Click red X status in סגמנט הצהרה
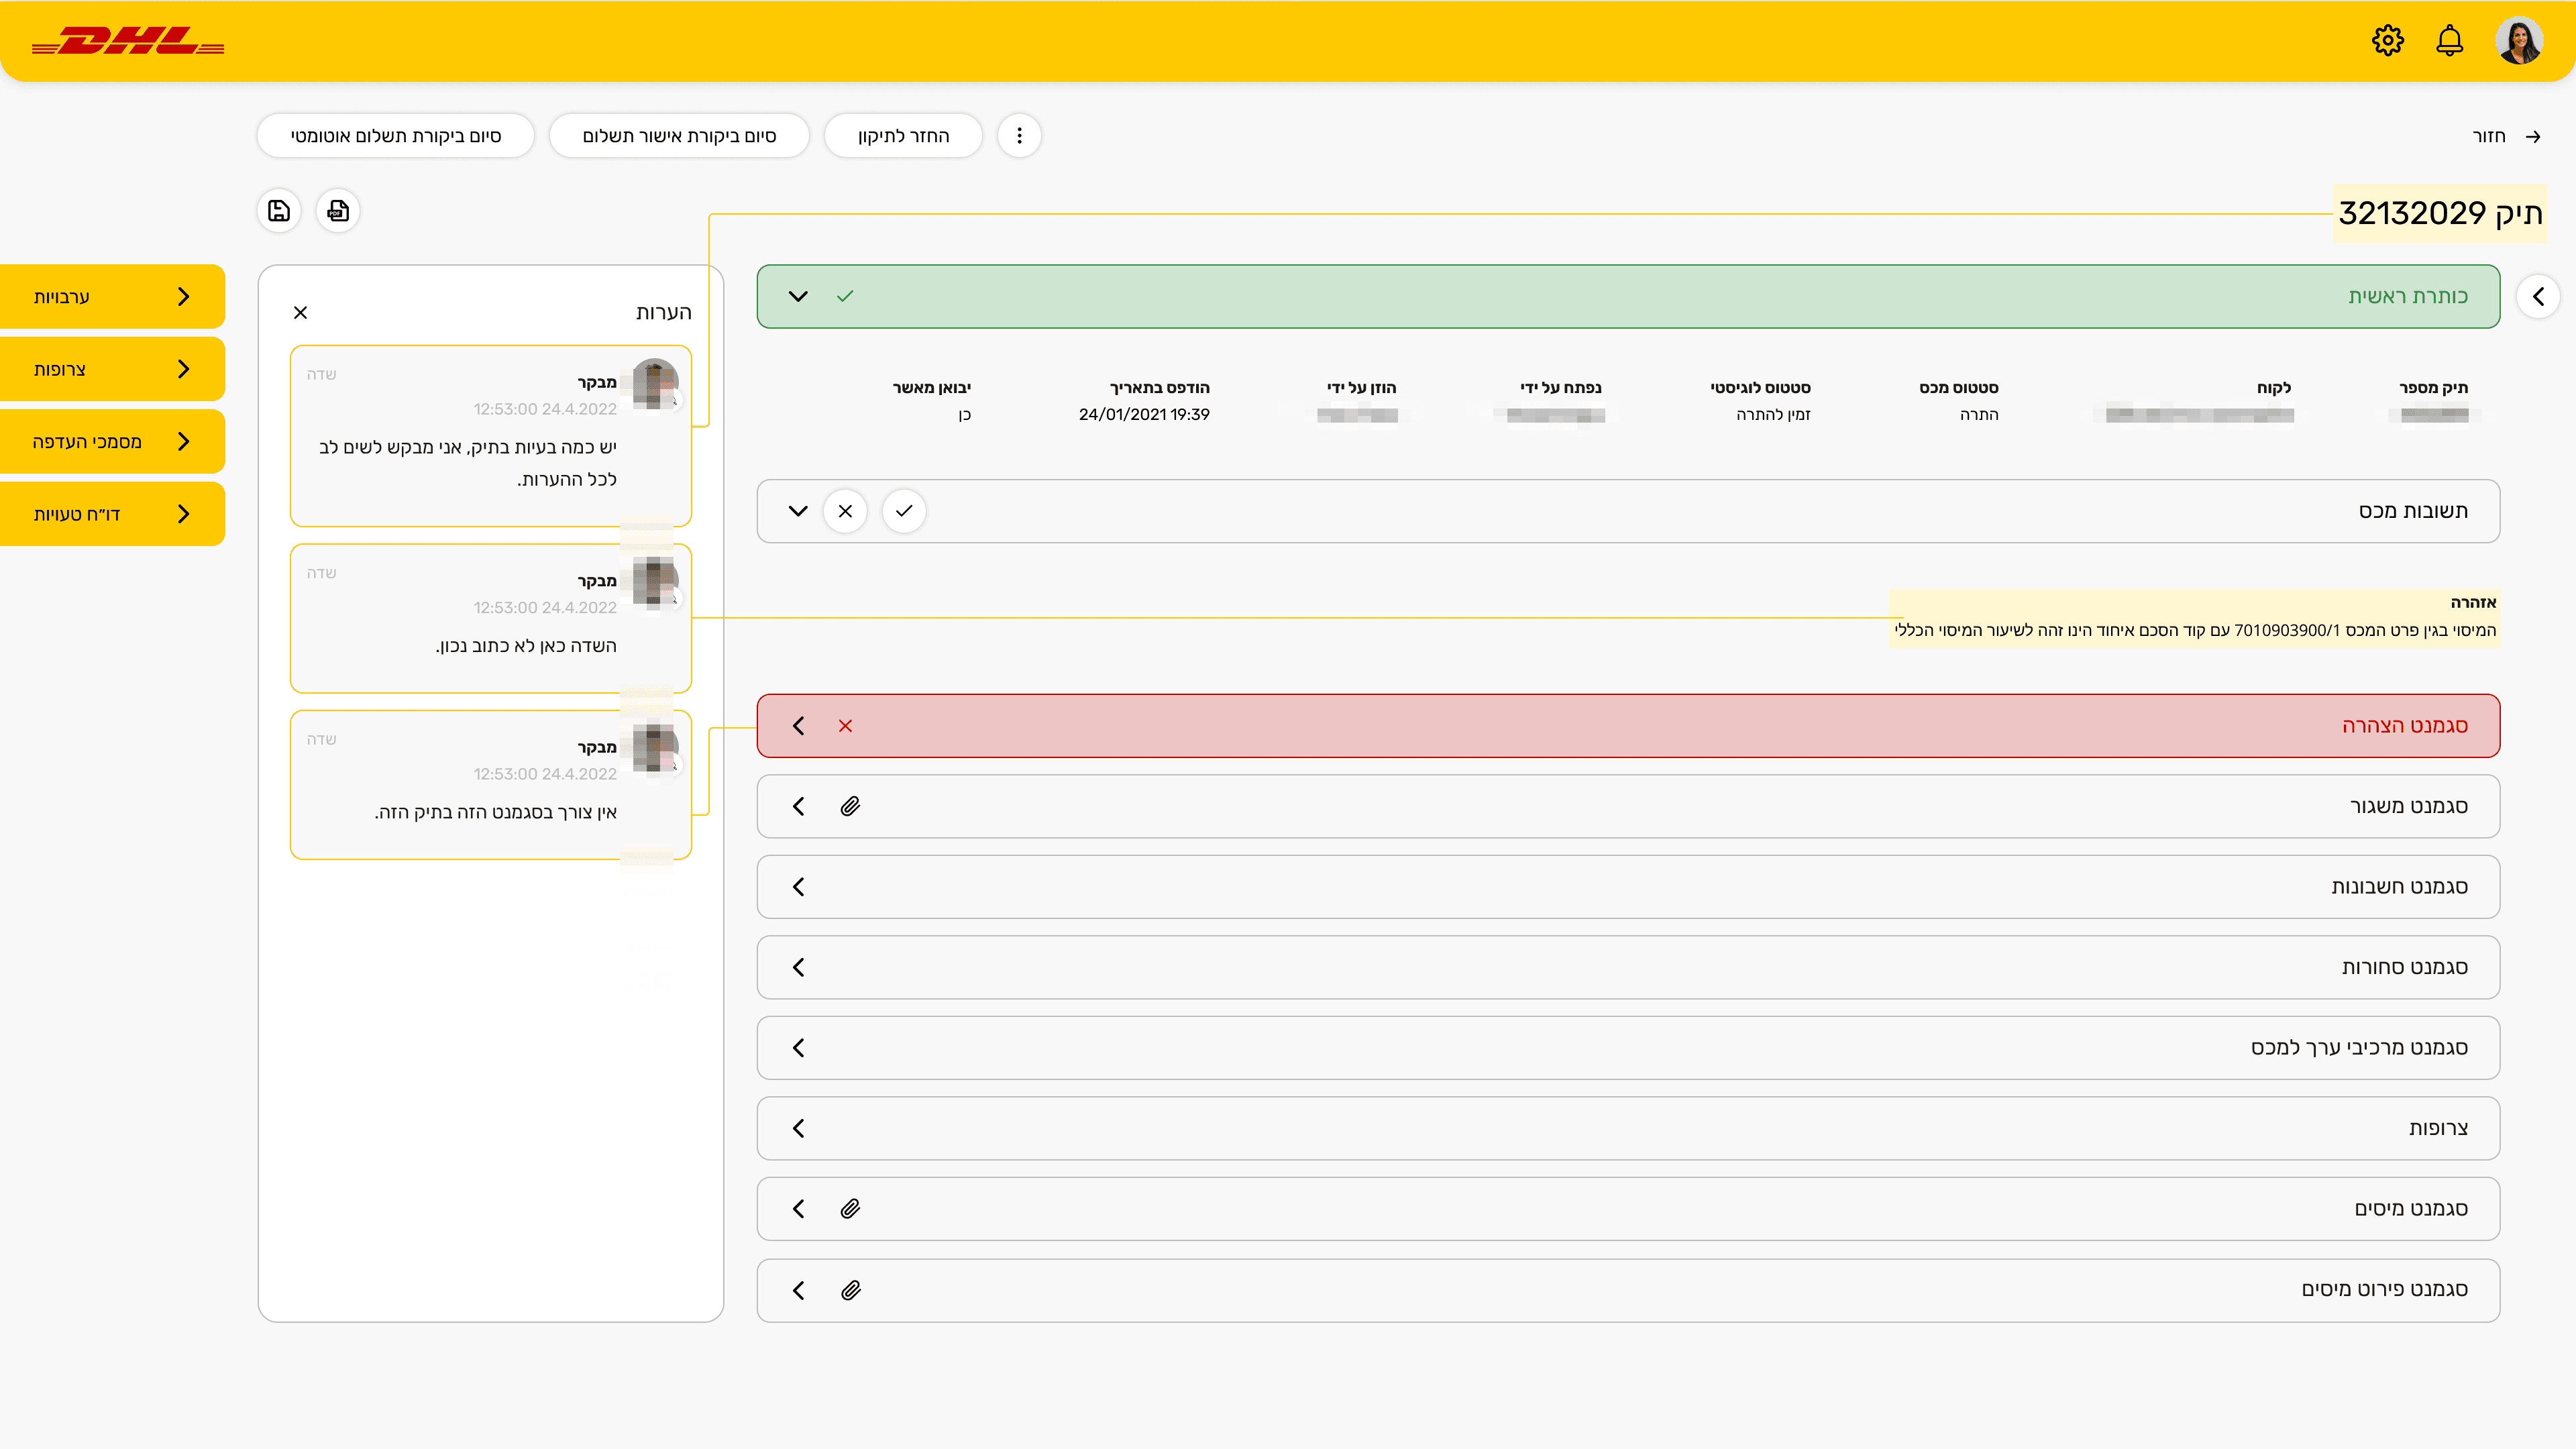This screenshot has height=1449, width=2576. tap(845, 726)
